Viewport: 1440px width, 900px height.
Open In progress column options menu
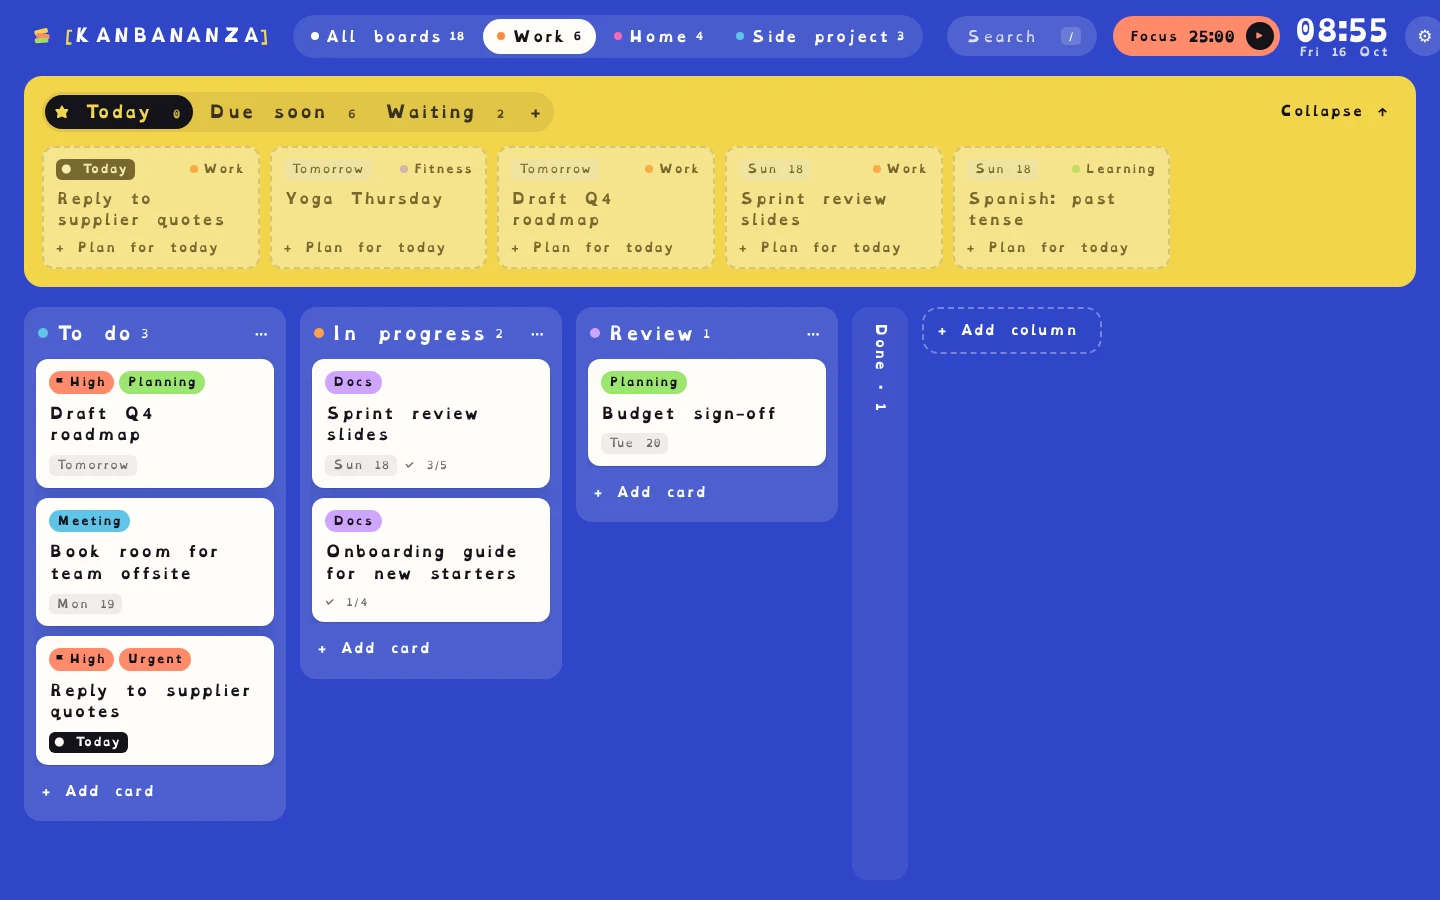537,334
